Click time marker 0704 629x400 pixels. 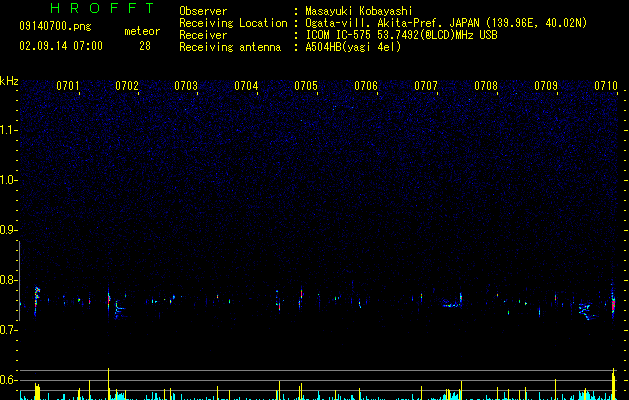246,86
